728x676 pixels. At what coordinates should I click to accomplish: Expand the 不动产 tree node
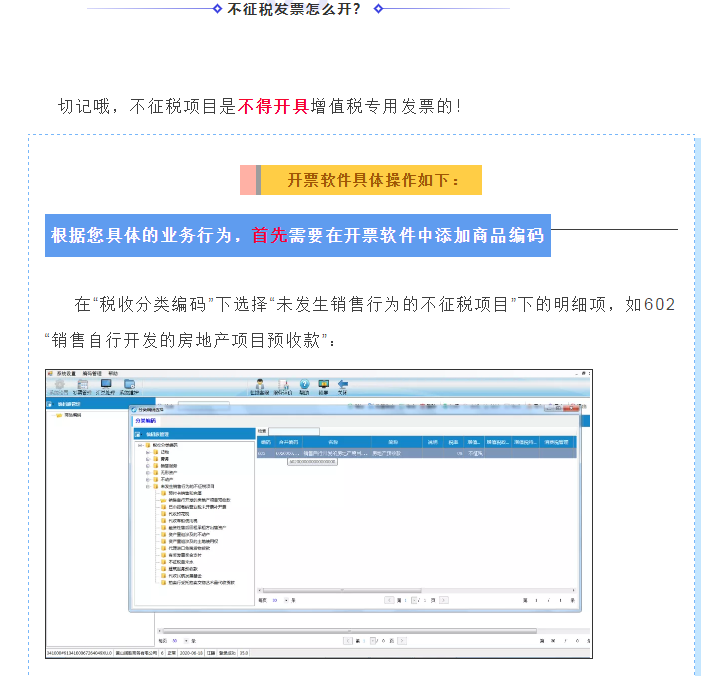tap(148, 479)
